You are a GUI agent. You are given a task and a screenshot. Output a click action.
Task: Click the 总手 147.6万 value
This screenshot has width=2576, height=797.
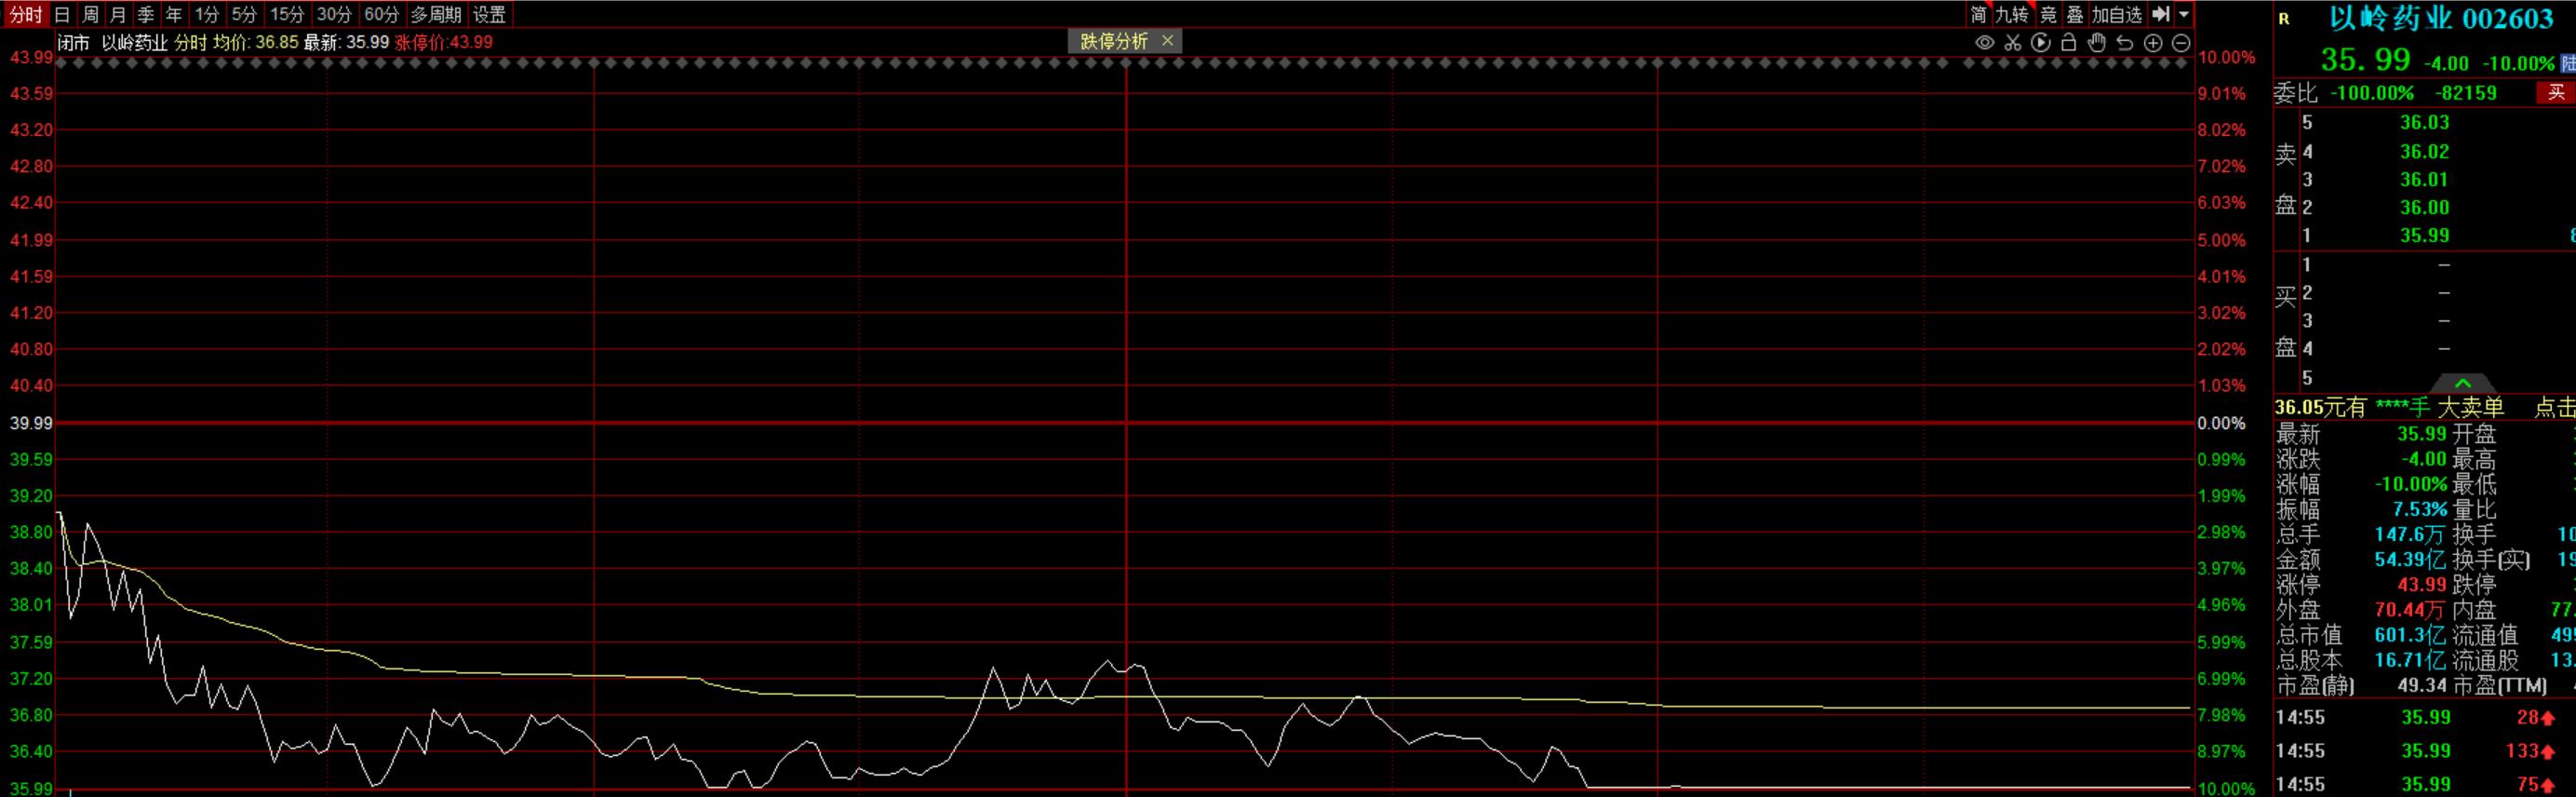2409,534
